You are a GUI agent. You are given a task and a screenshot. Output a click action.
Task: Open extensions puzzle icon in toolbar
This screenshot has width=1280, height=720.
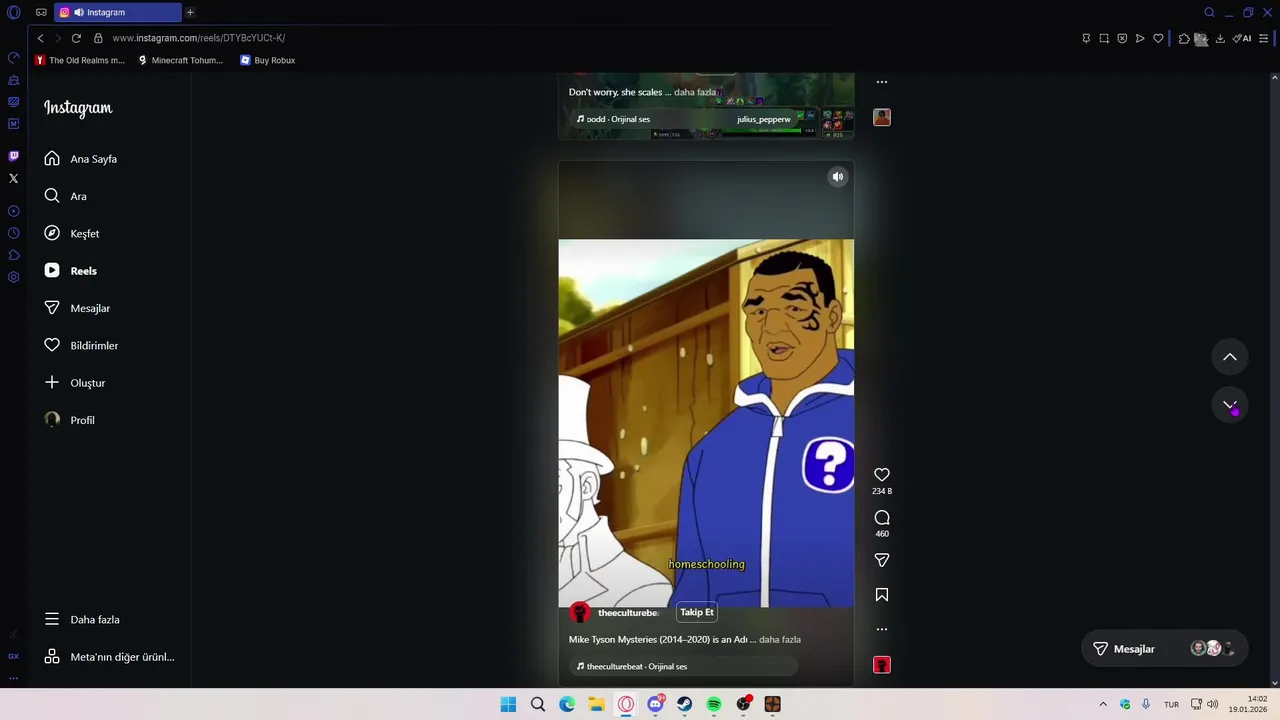1184,38
